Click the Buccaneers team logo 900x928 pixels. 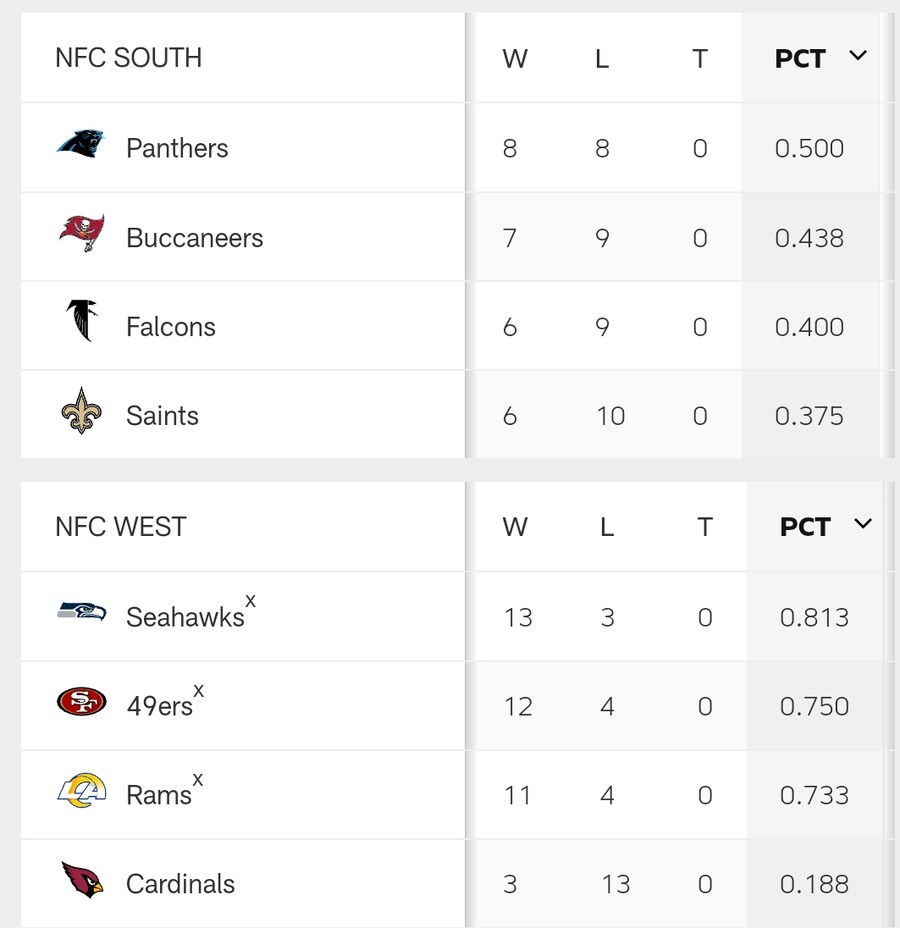tap(82, 236)
